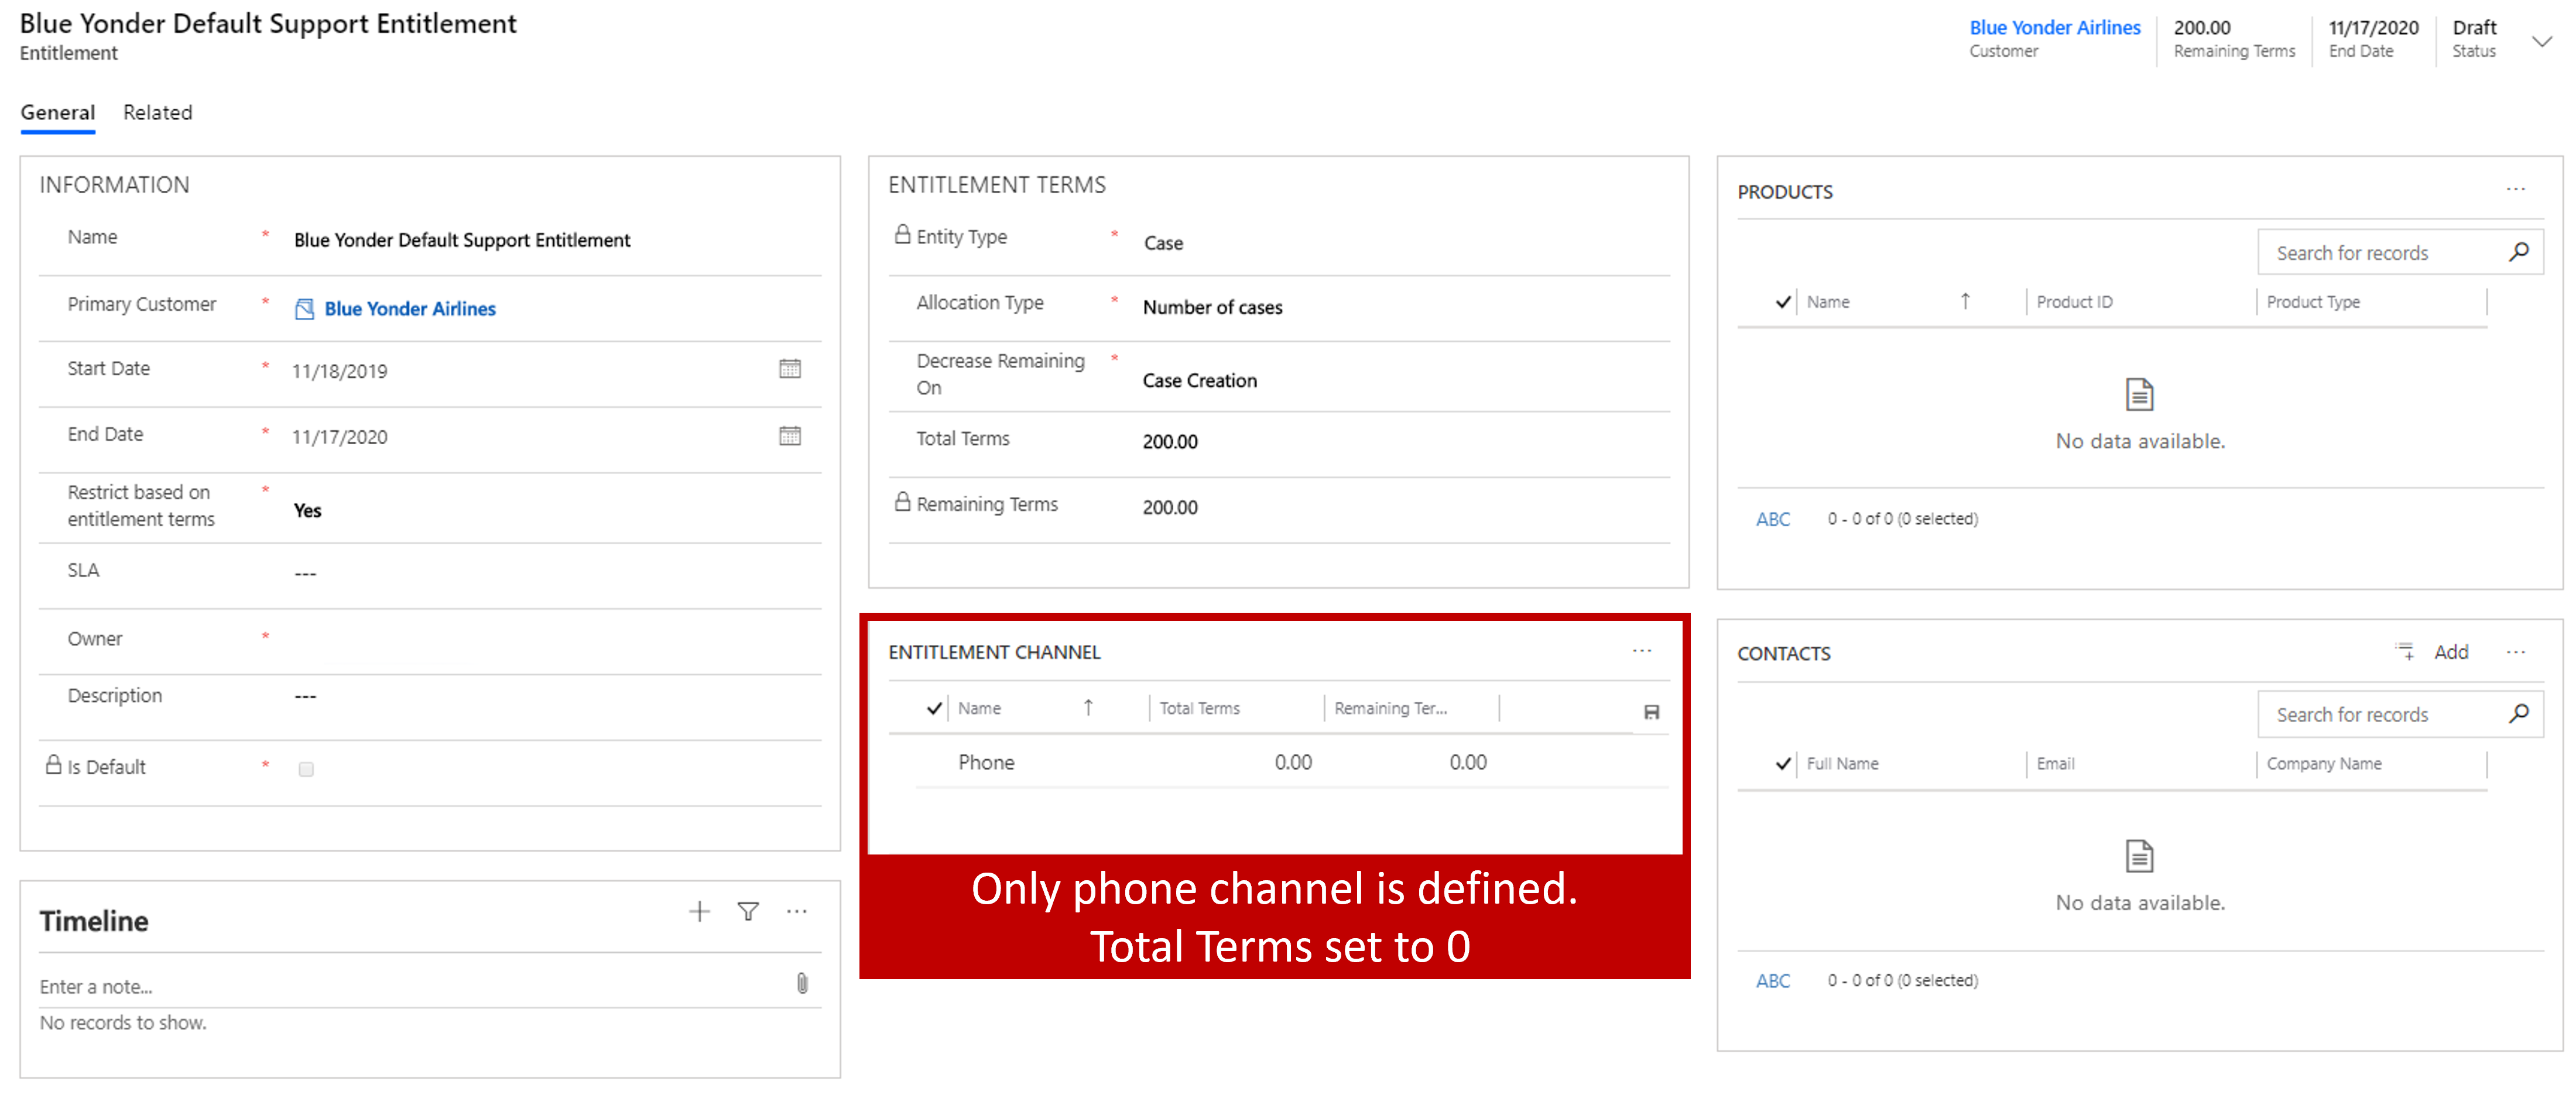2576x1112 pixels.
Task: Open Blue Yonder Airlines customer link in header
Action: click(x=2054, y=28)
